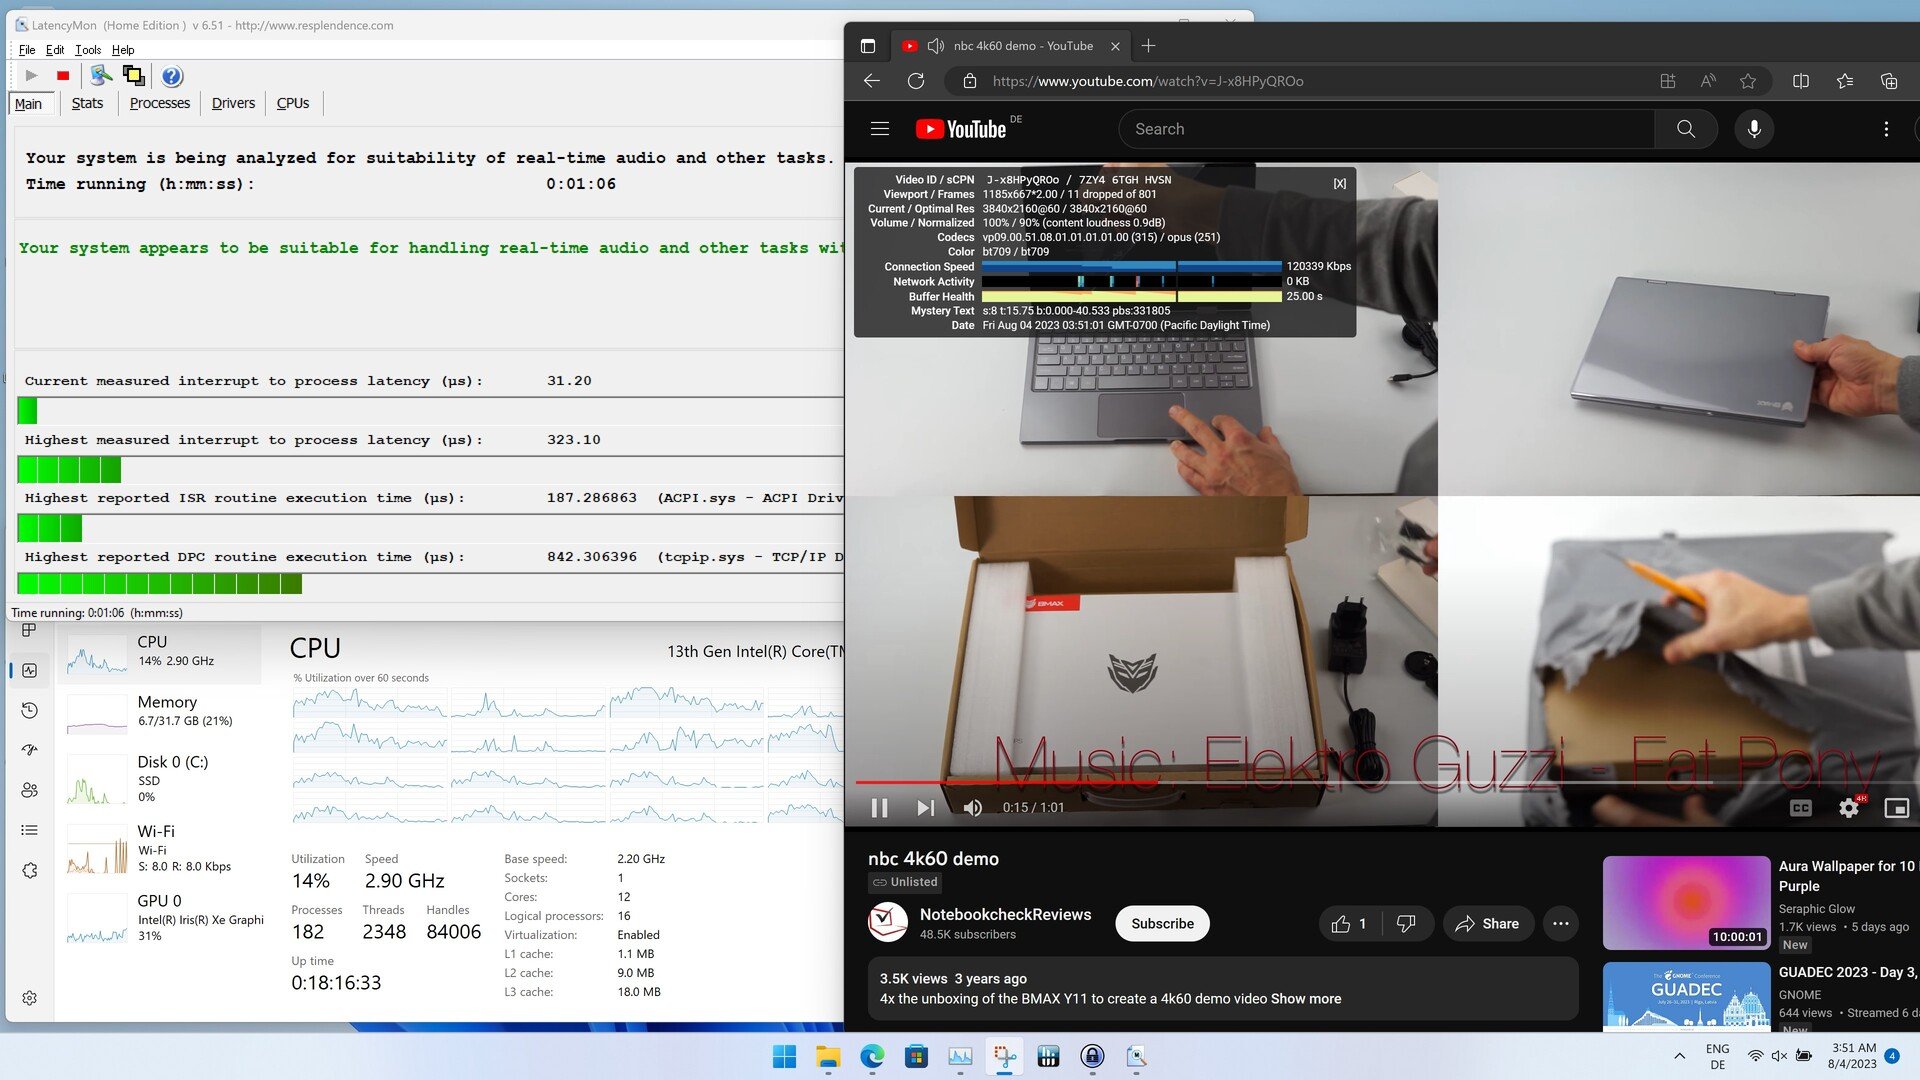Open Edge tab actions menu icon
Screen dimensions: 1920x1080
[x=868, y=46]
